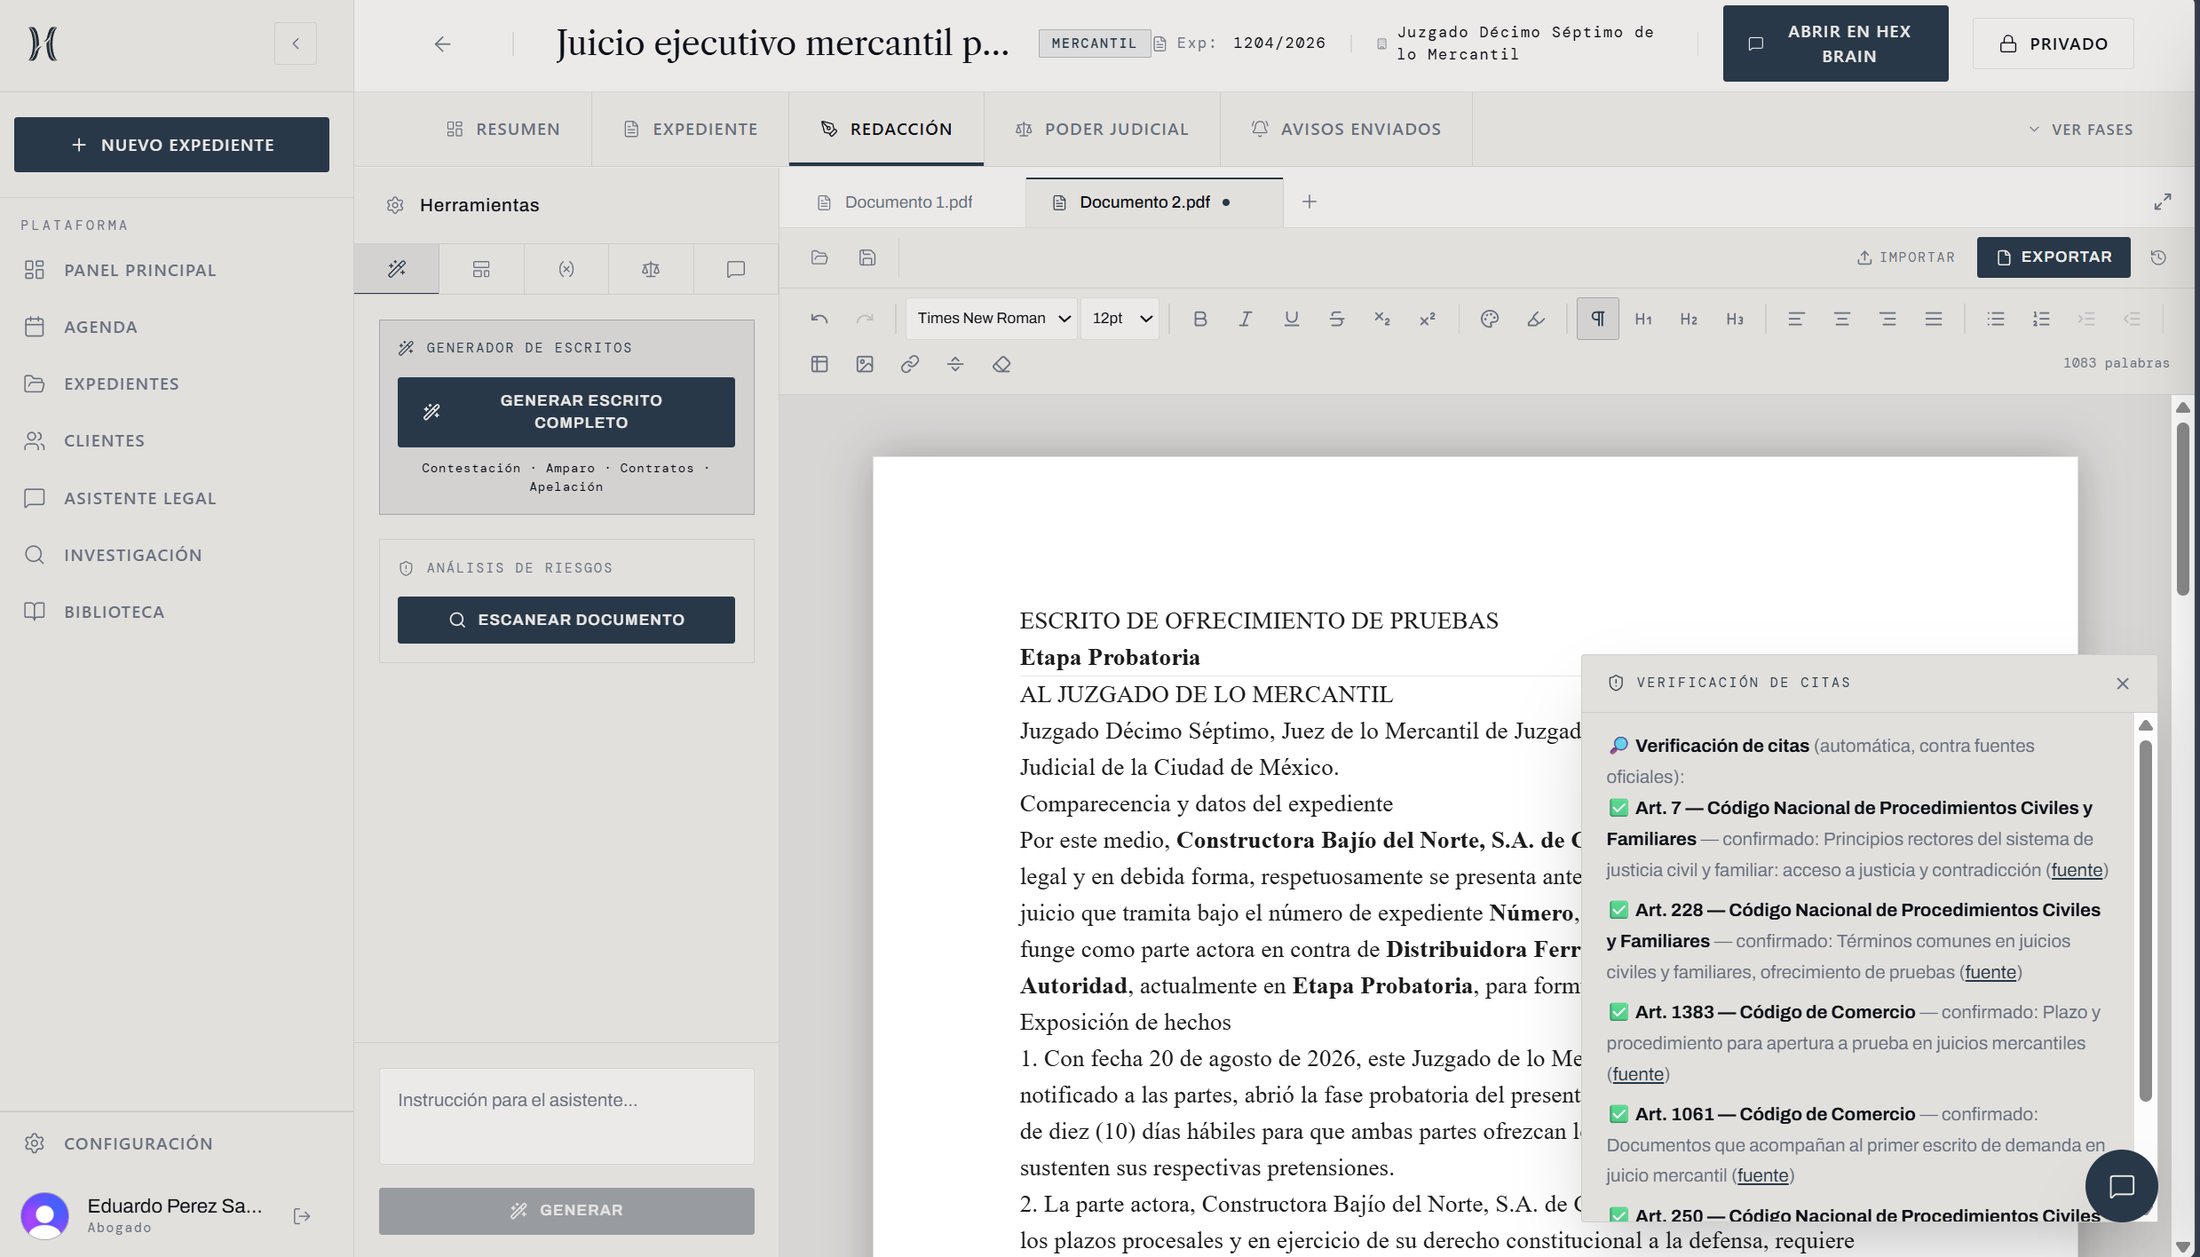Open the variables (x) tools tab
Viewport: 2200px width, 1257px height.
pyautogui.click(x=566, y=269)
